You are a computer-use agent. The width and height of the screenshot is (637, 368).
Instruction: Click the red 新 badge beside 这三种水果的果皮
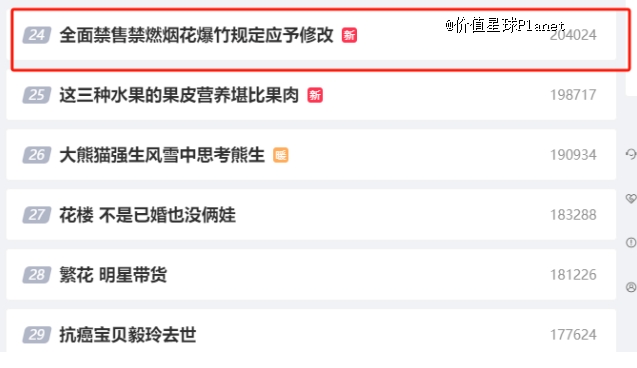(315, 95)
